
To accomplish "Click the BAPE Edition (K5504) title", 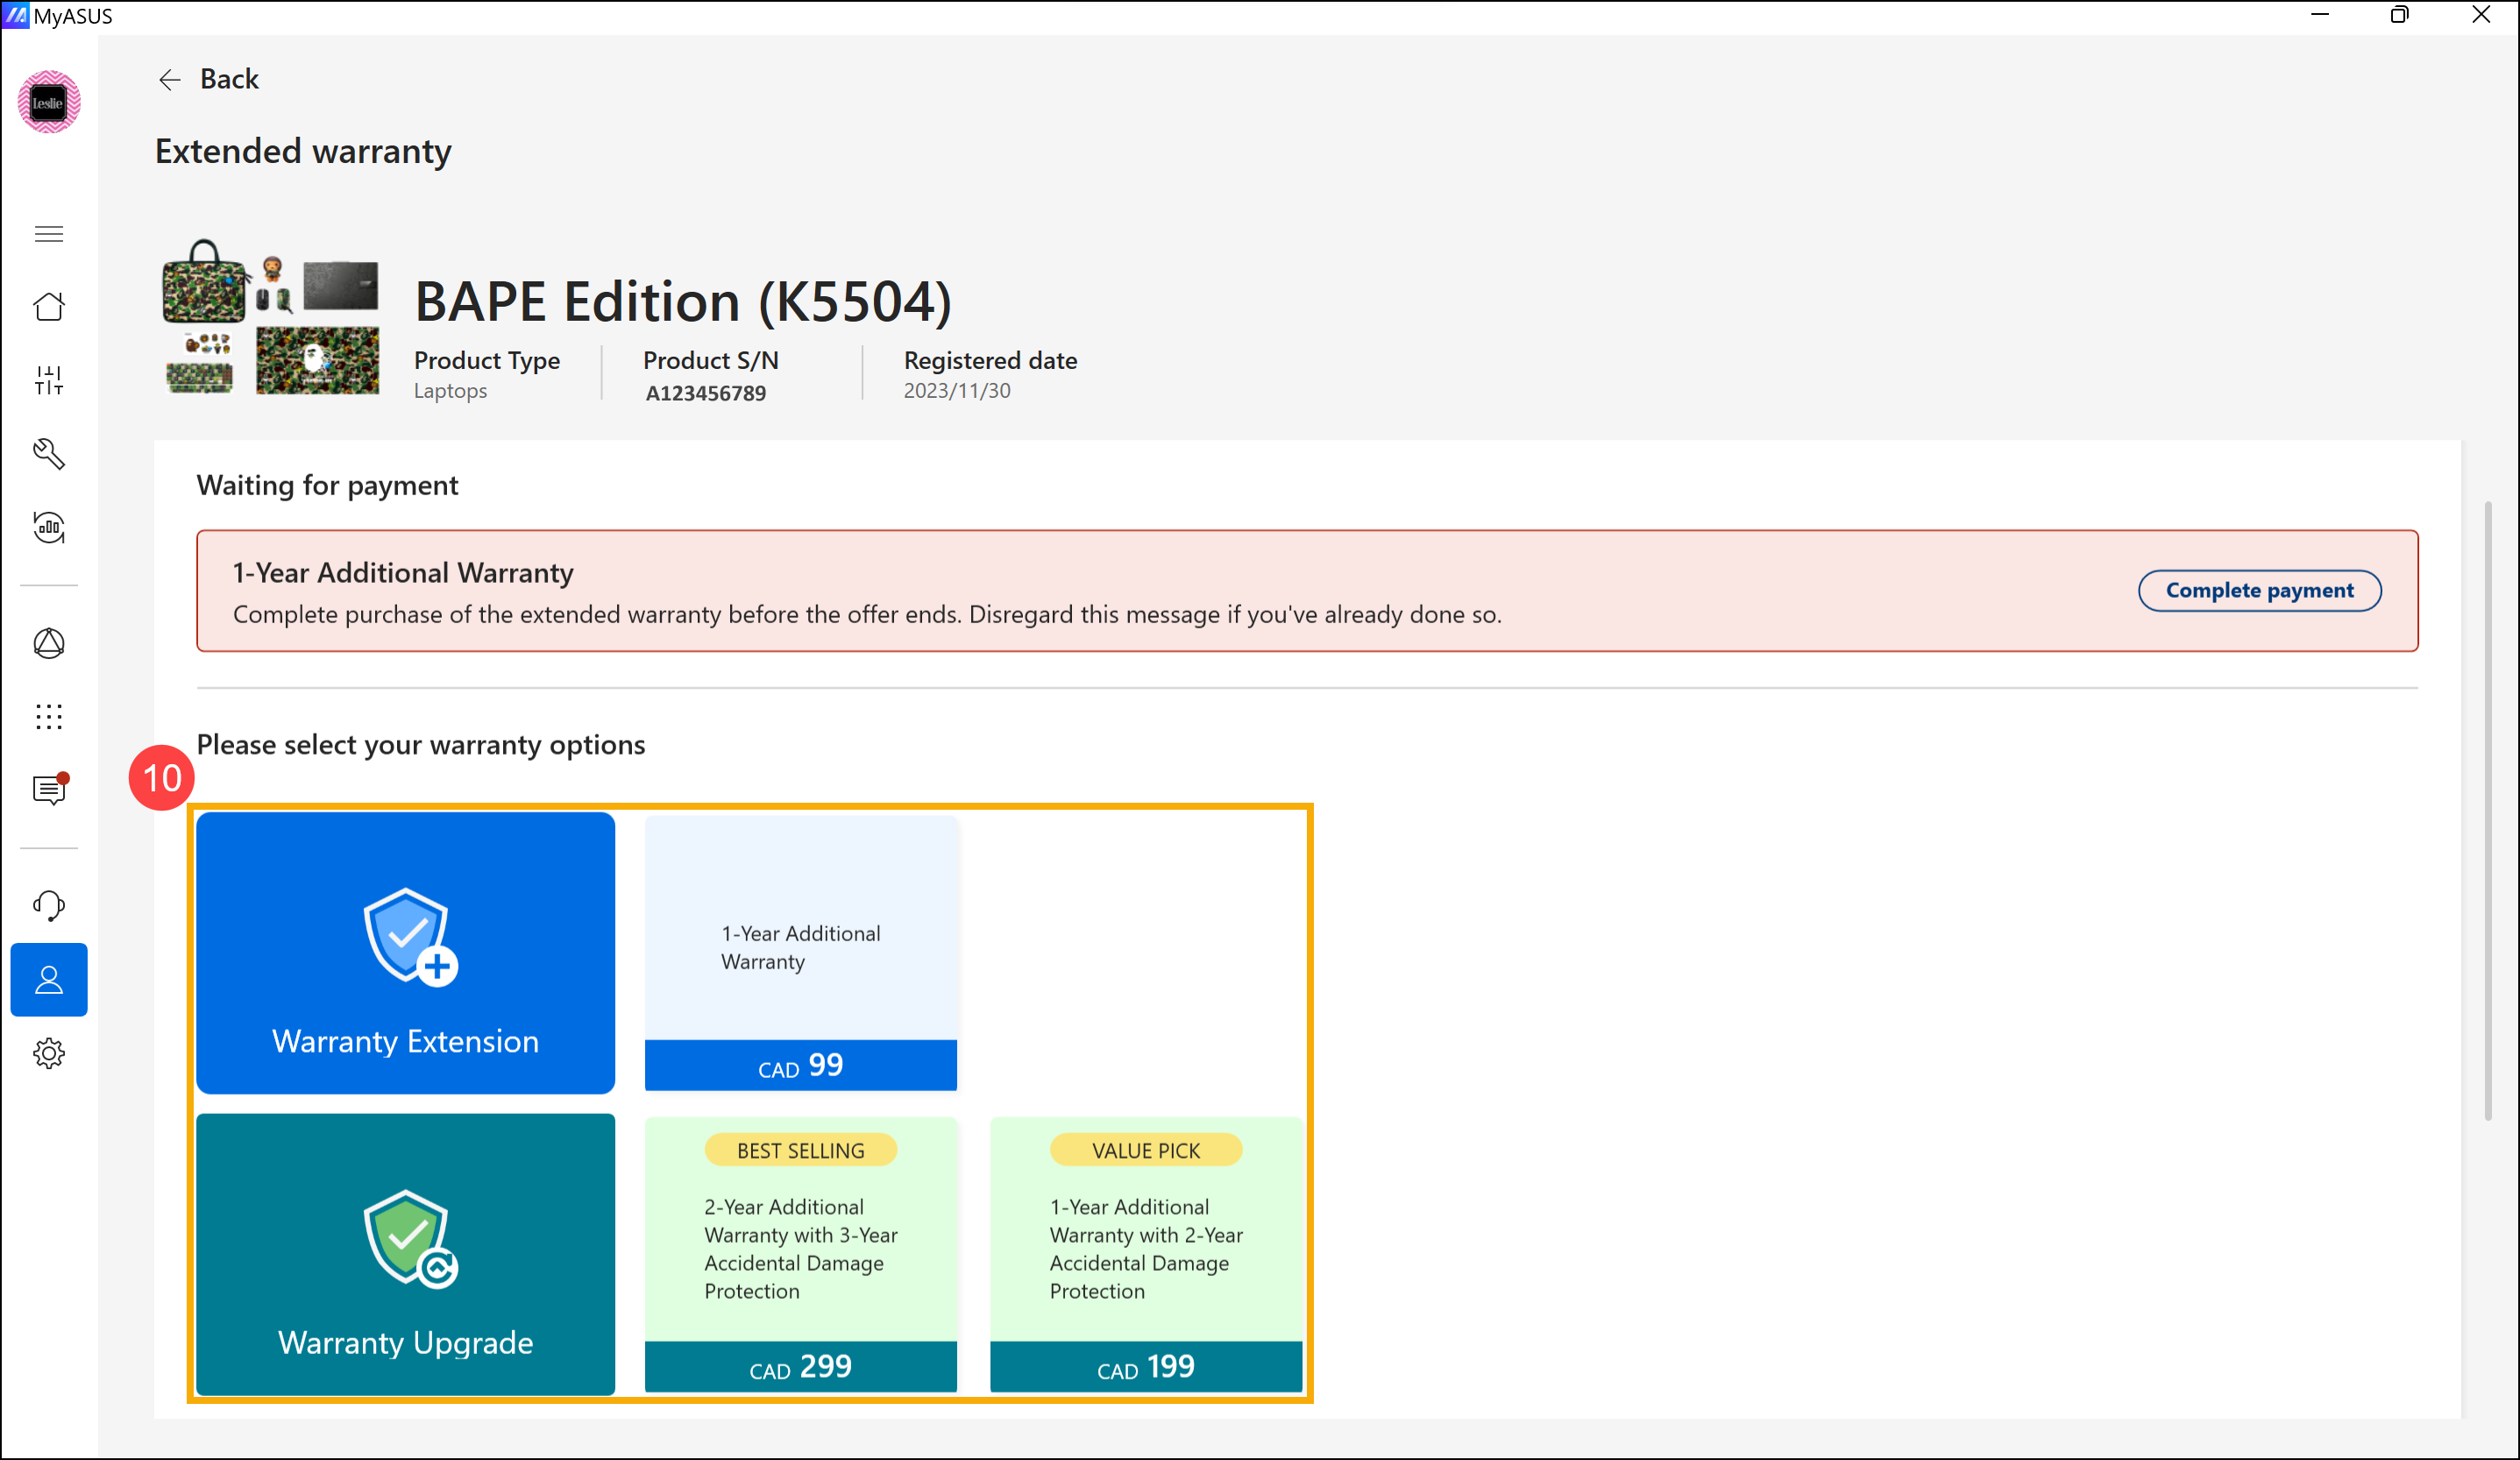I will 683,301.
